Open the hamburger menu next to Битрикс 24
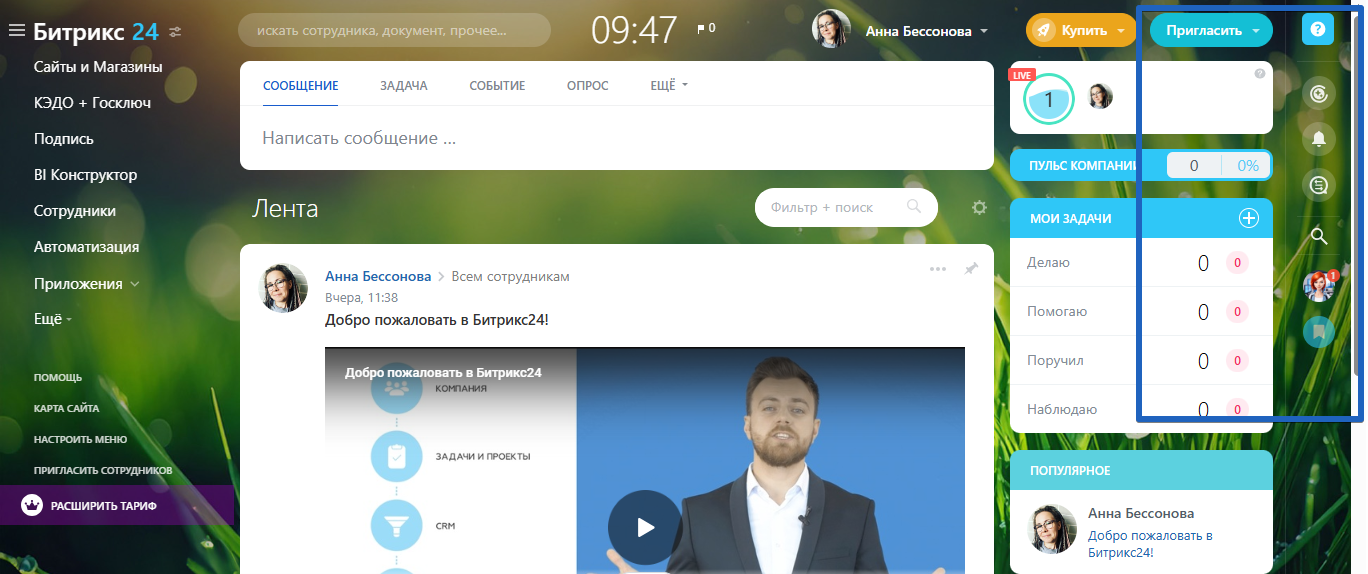This screenshot has height=574, width=1368. tap(16, 31)
